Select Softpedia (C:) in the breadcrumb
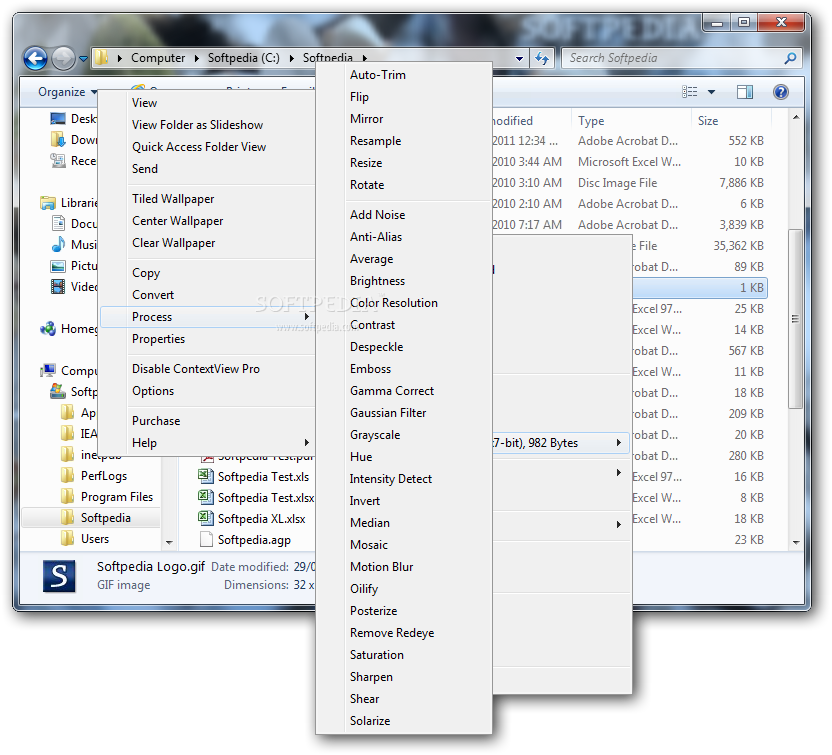This screenshot has height=755, width=832. click(244, 58)
